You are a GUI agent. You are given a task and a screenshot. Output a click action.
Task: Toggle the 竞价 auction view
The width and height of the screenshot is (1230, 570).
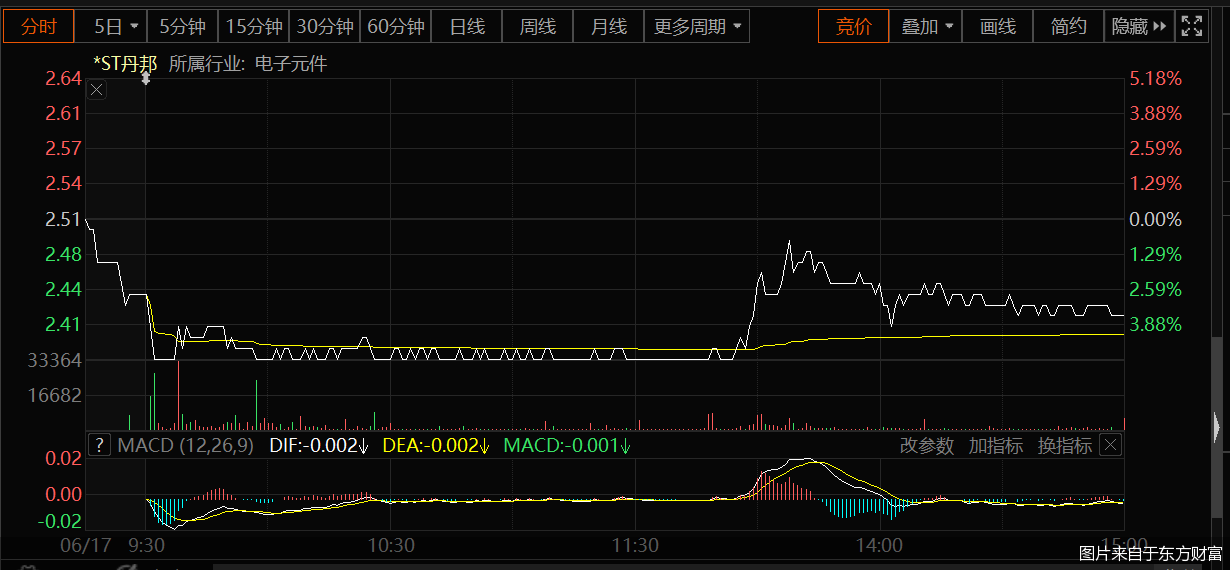point(853,27)
